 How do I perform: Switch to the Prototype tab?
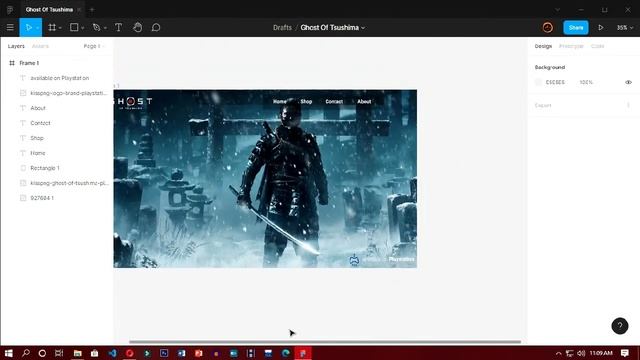click(x=571, y=46)
